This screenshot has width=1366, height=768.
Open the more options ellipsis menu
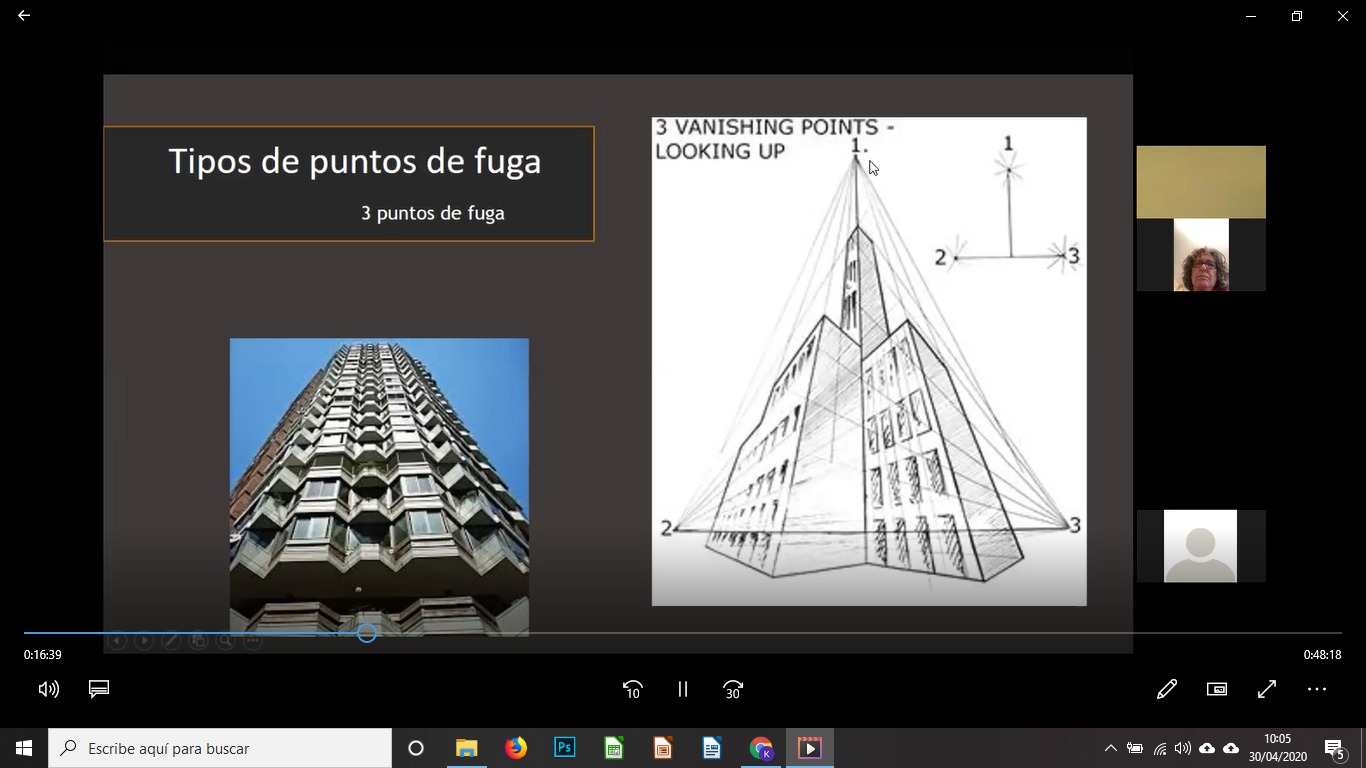click(1317, 689)
